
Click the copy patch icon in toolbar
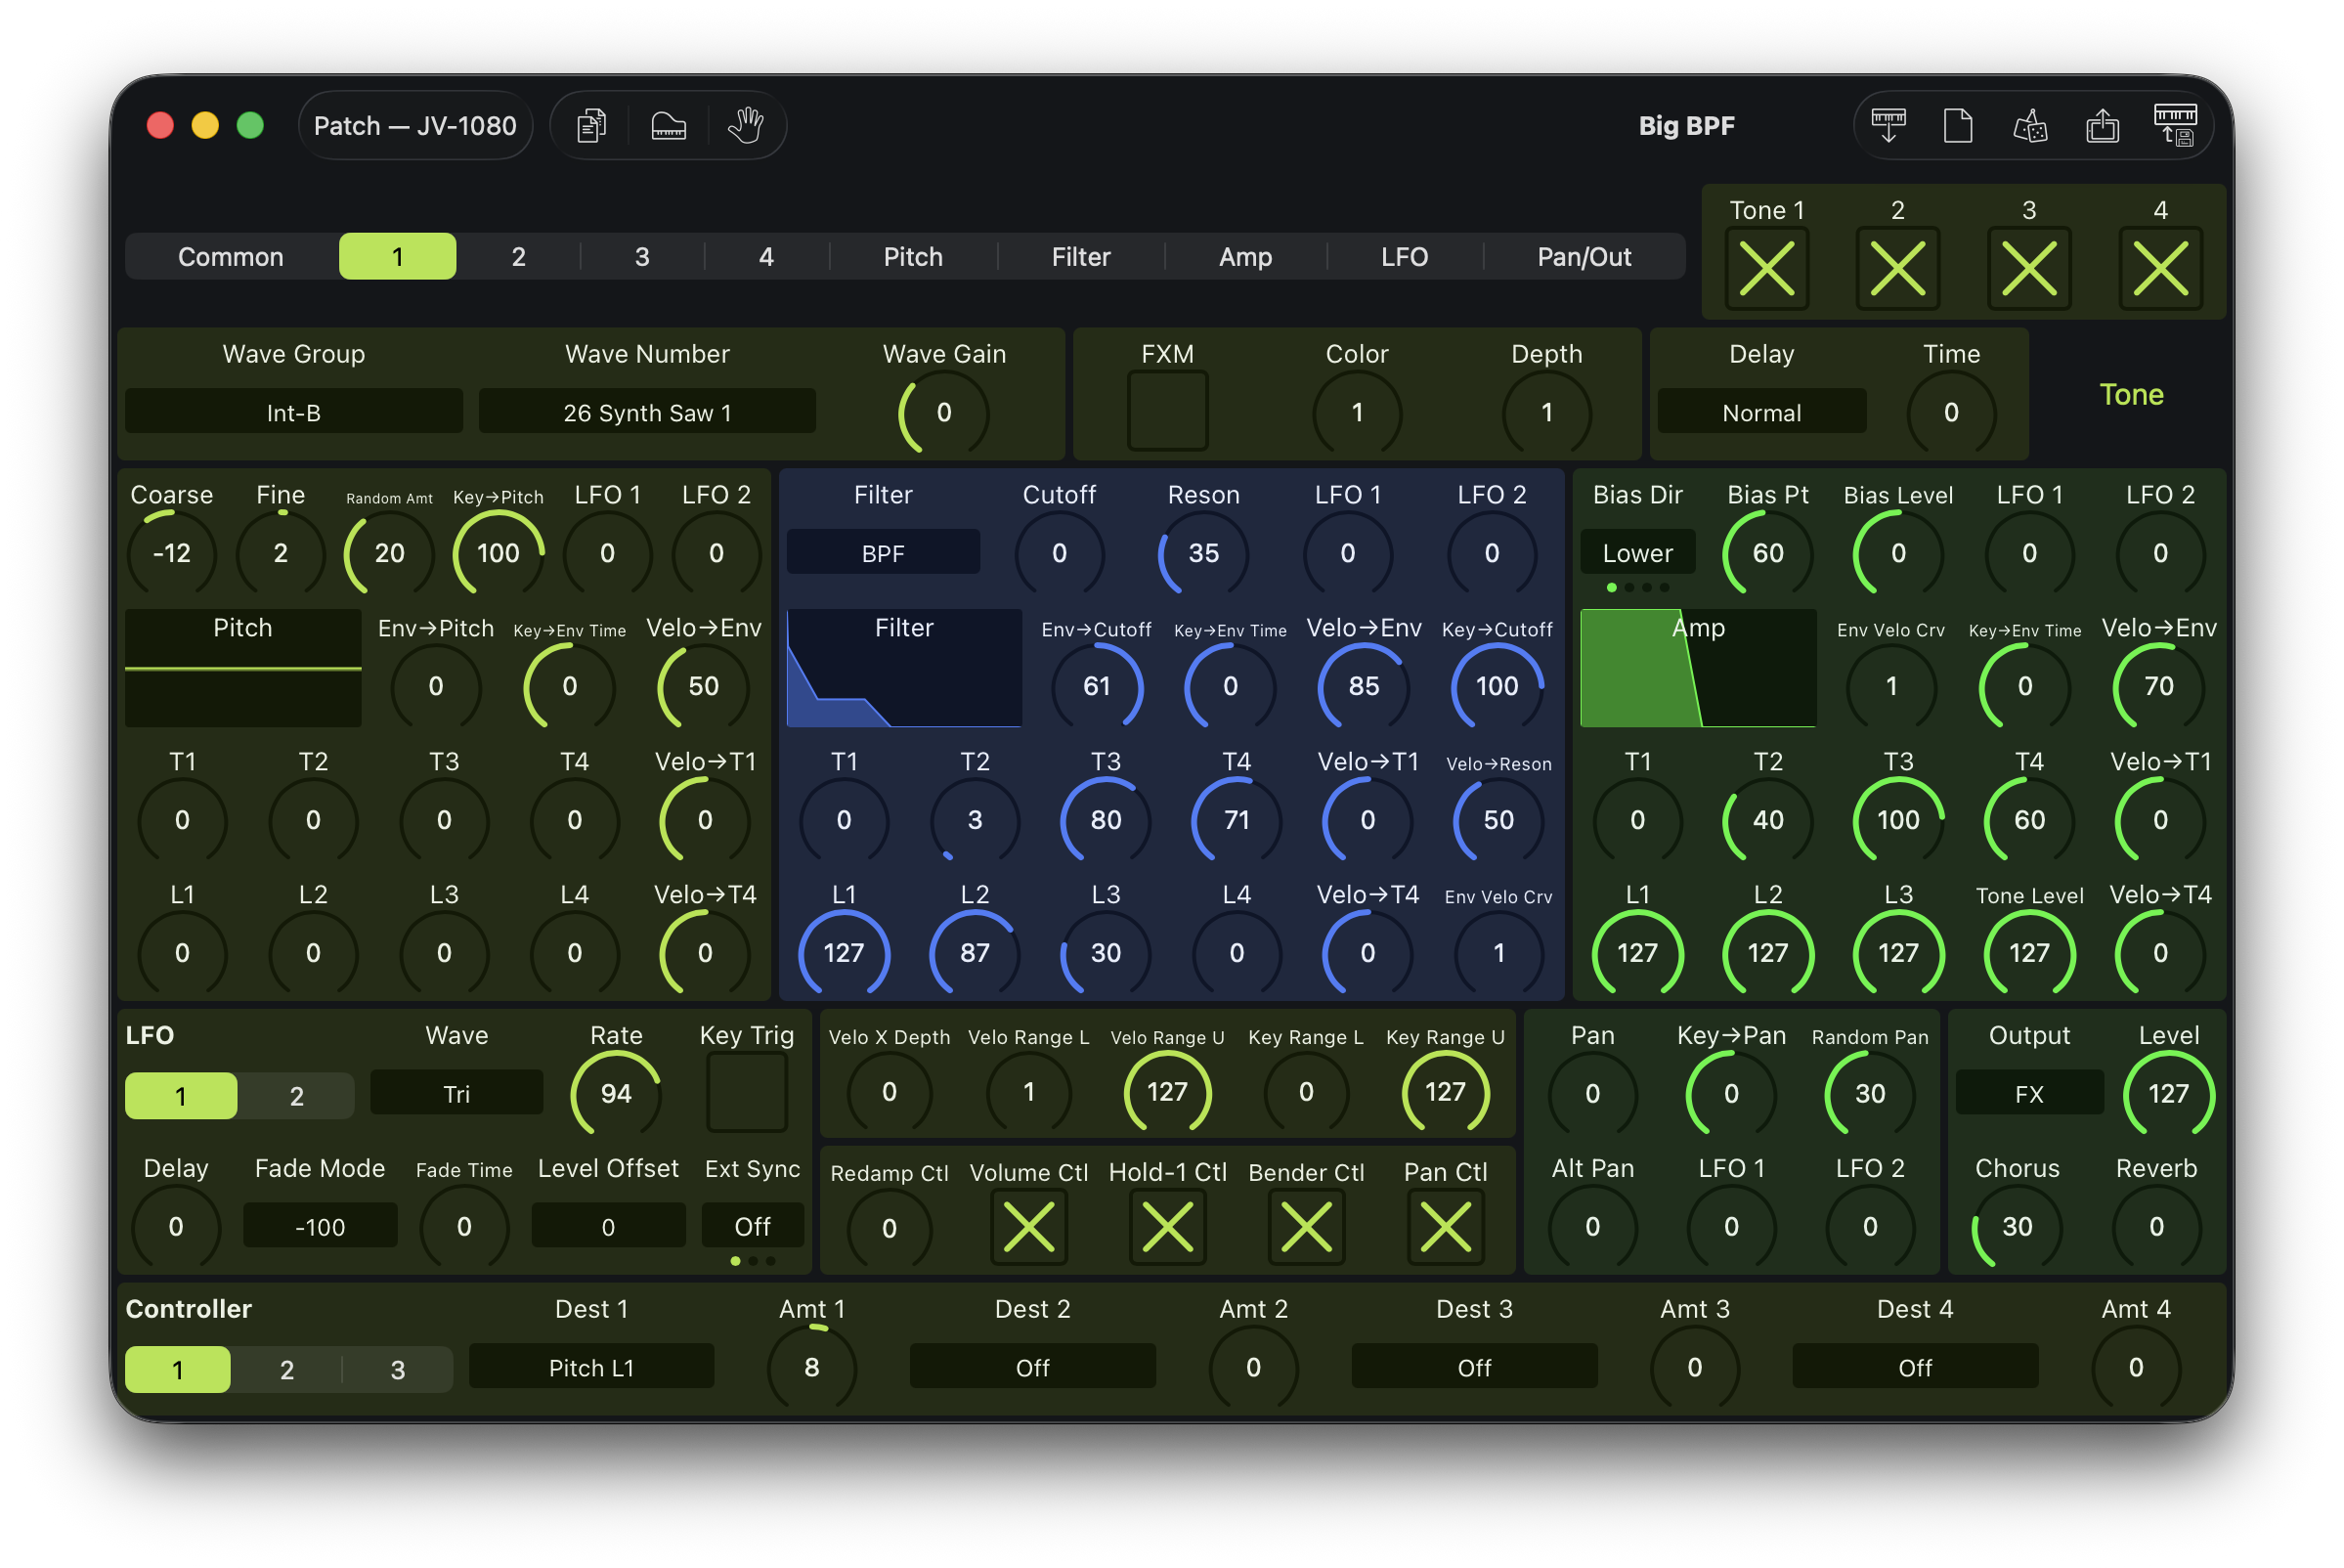(591, 126)
